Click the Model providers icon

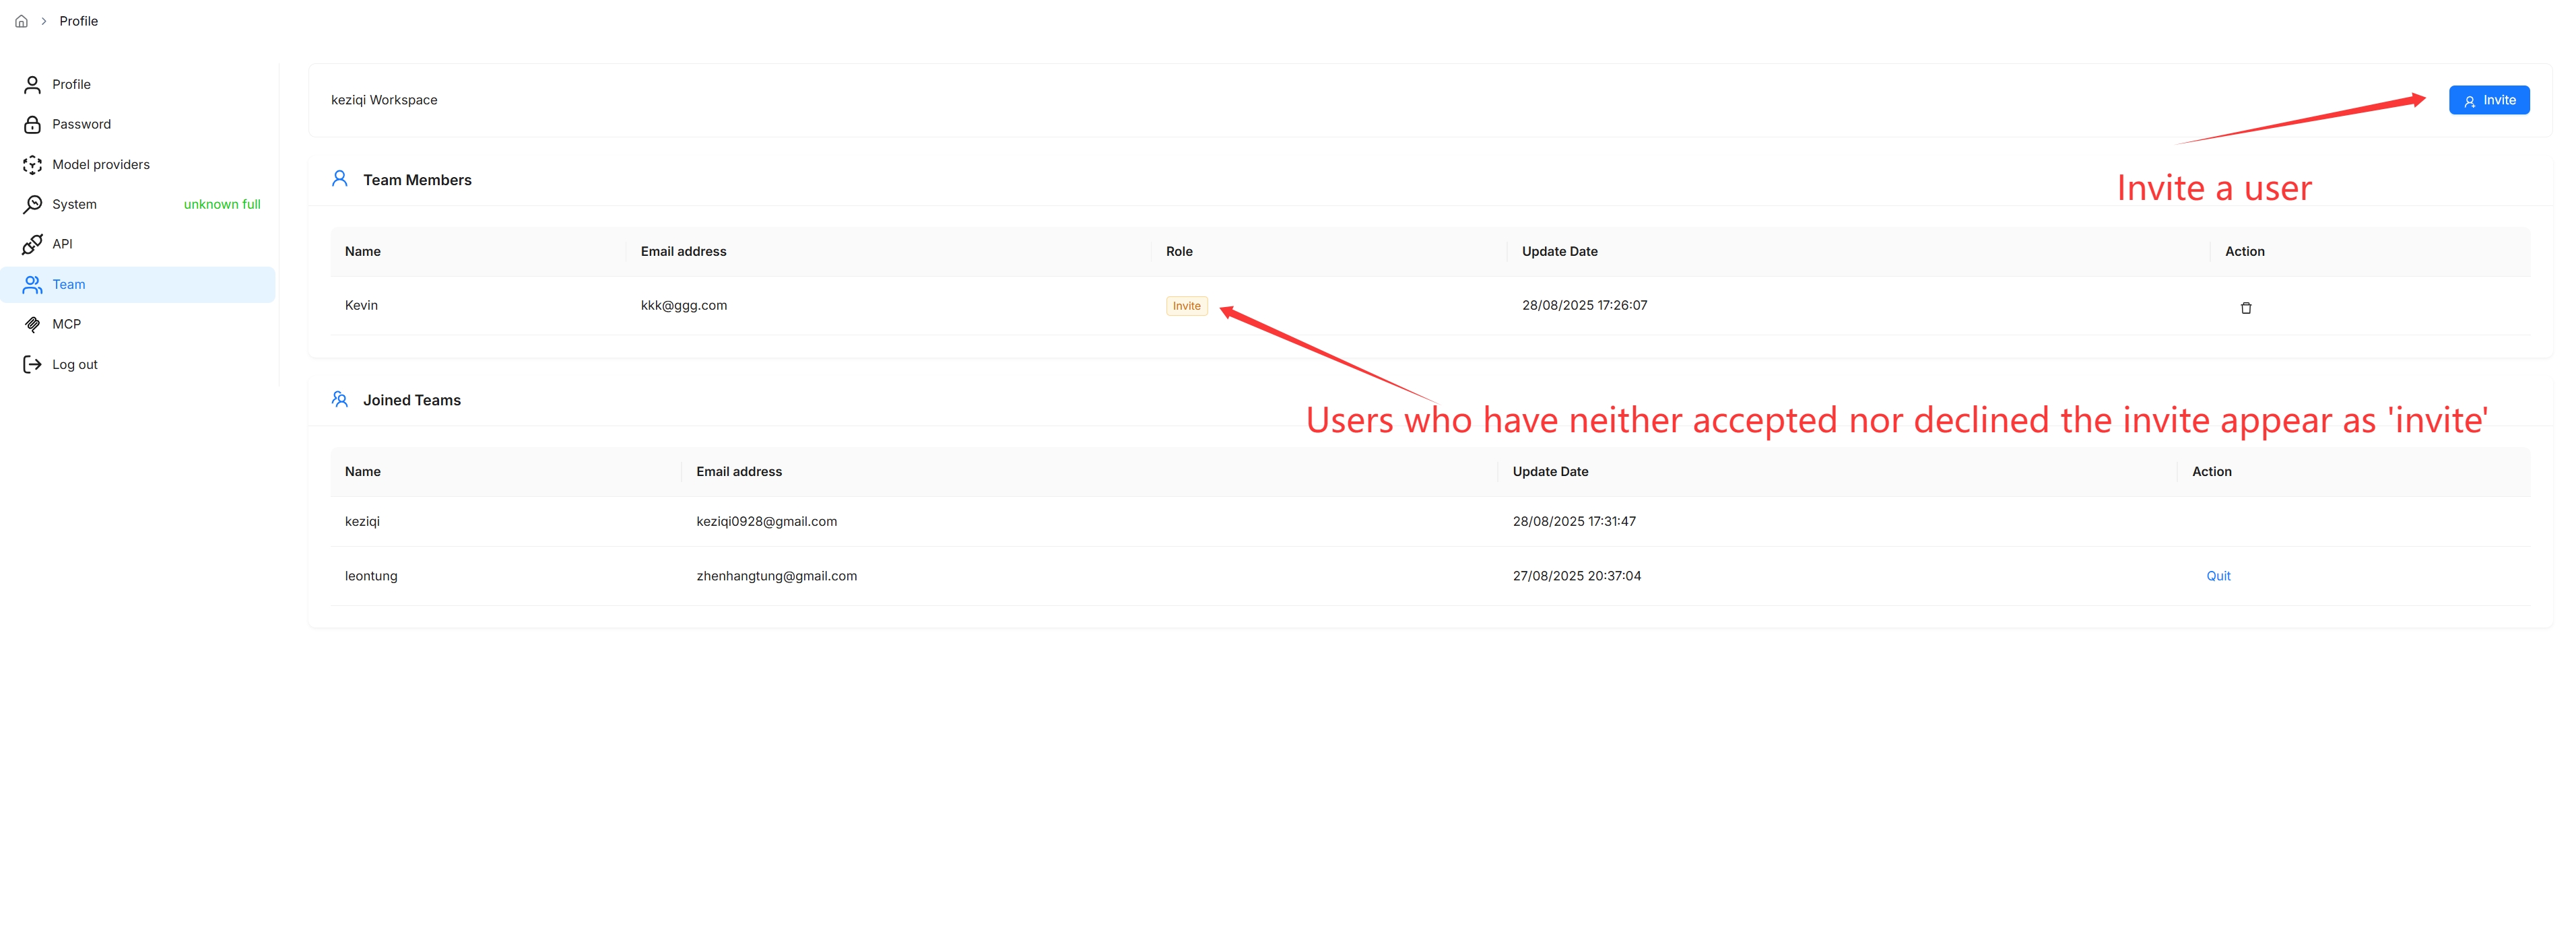point(32,164)
